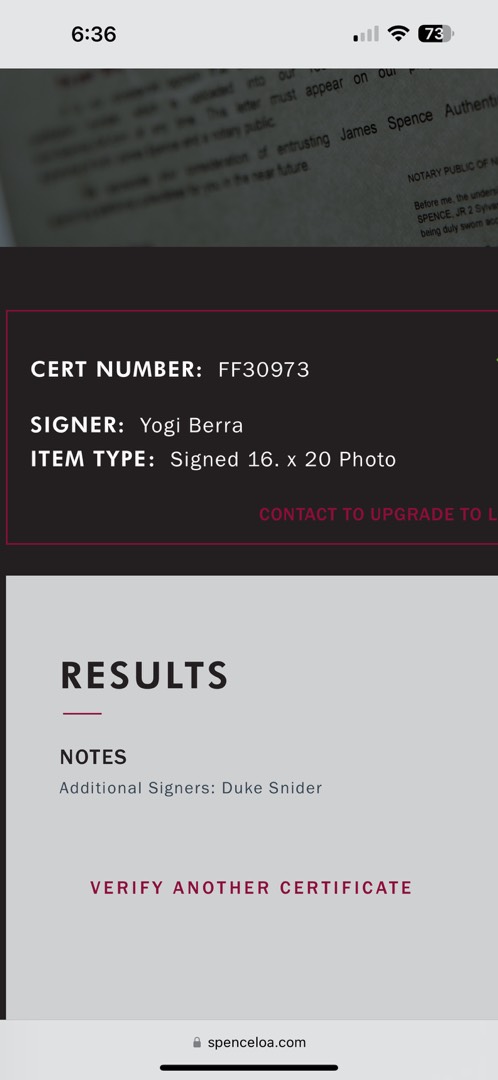Screen dimensions: 498x1080
Task: Tap the signer name Yogi Berra
Action: pos(191,426)
